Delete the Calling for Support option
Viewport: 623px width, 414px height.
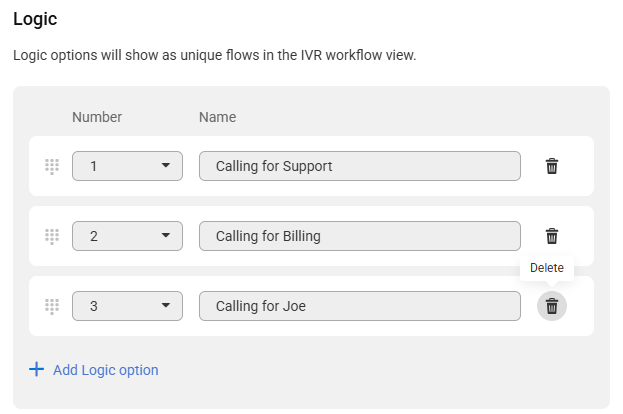551,166
